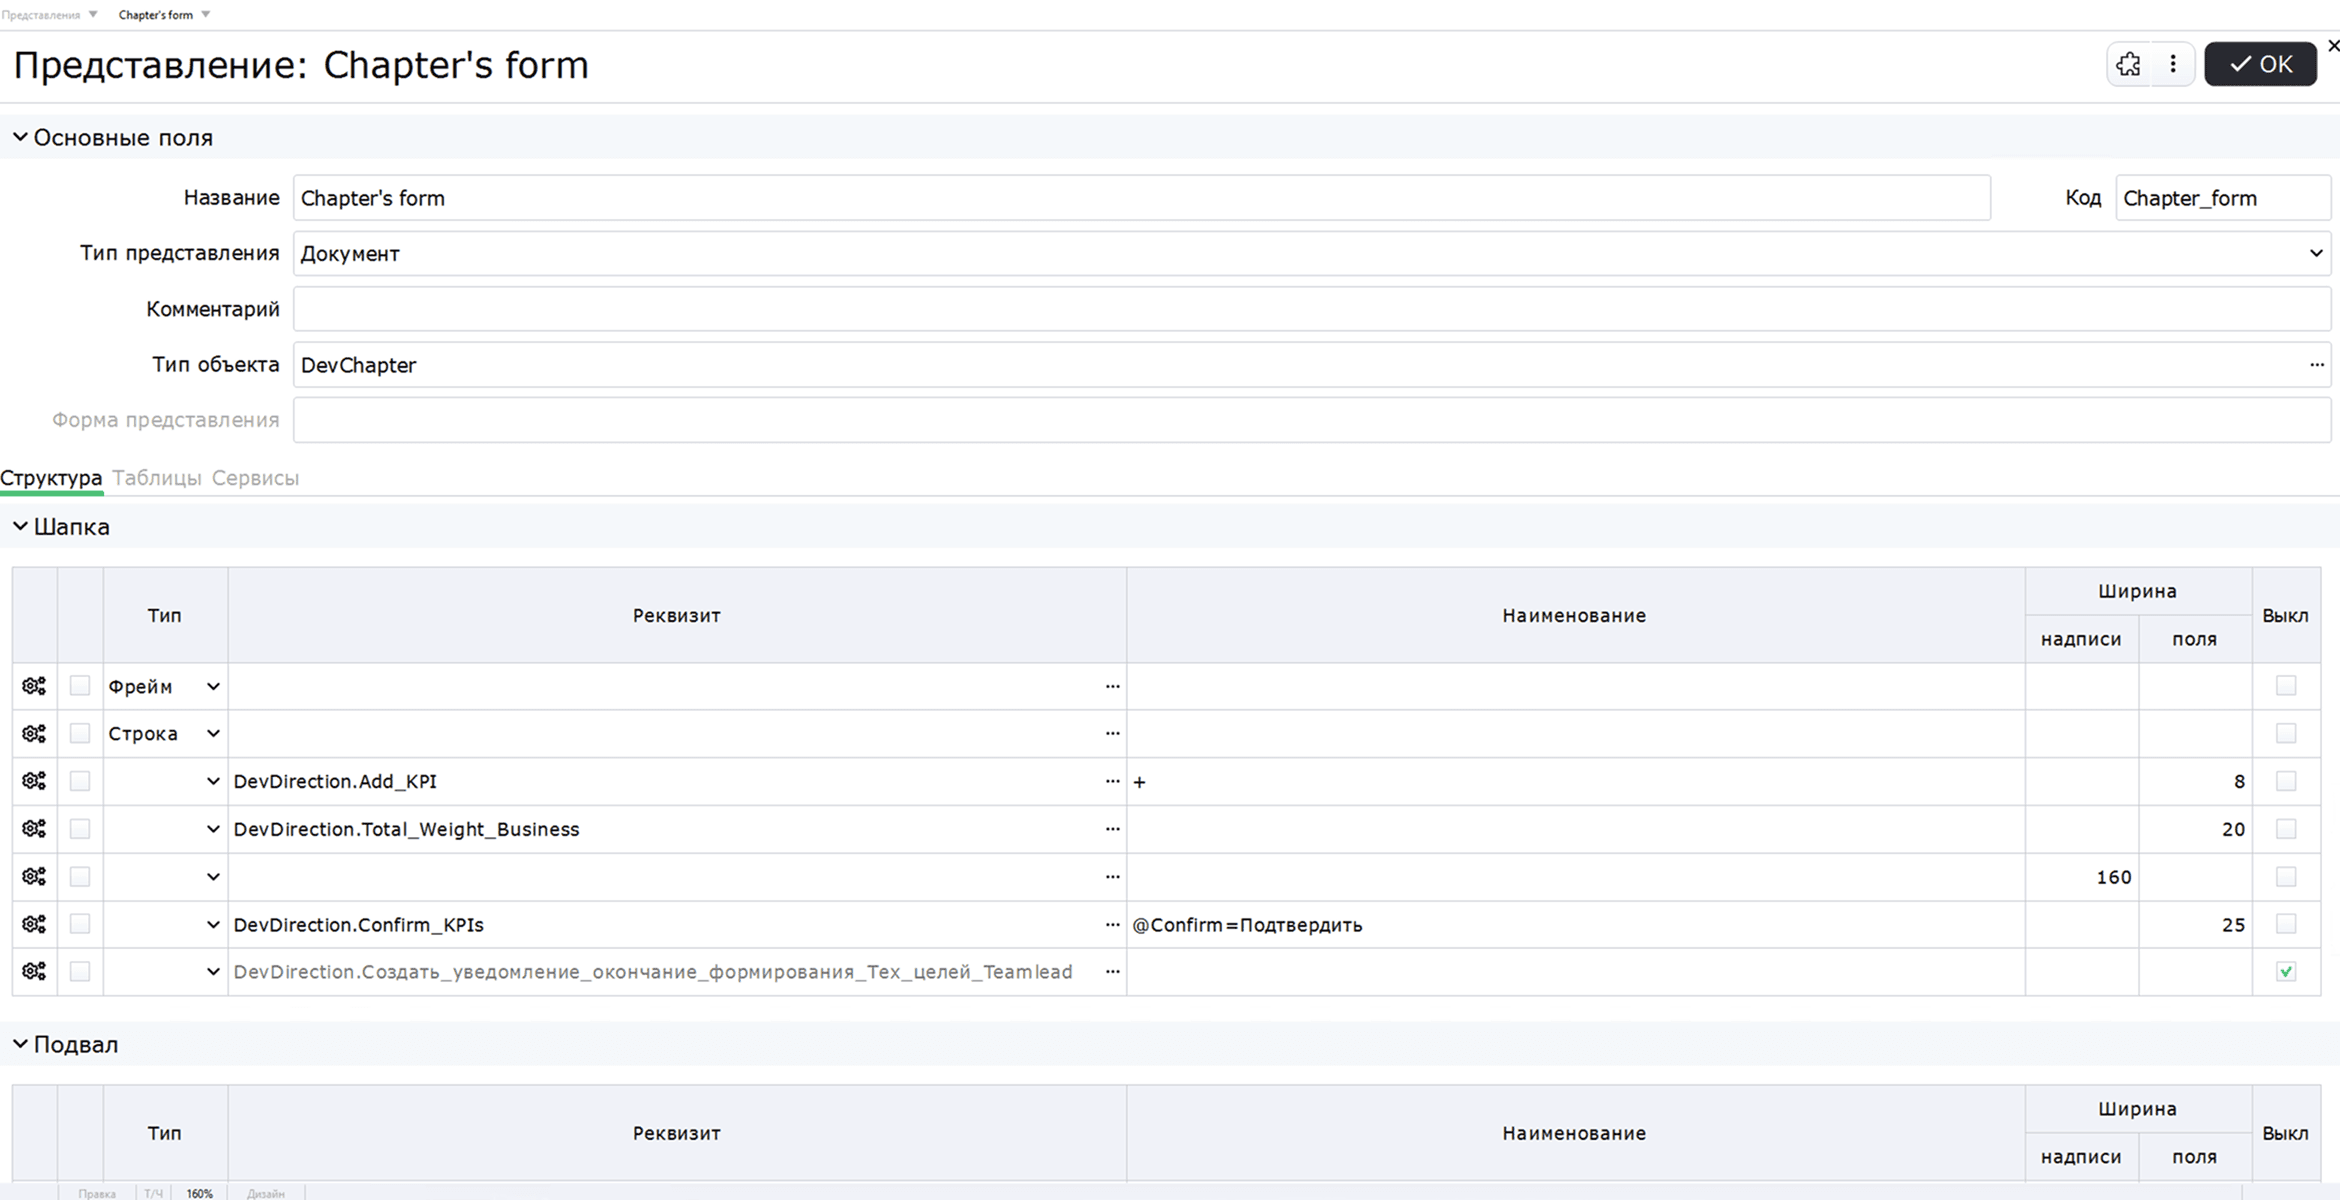This screenshot has height=1200, width=2340.
Task: Click the gear icon on the Фрейм row
Action: [34, 686]
